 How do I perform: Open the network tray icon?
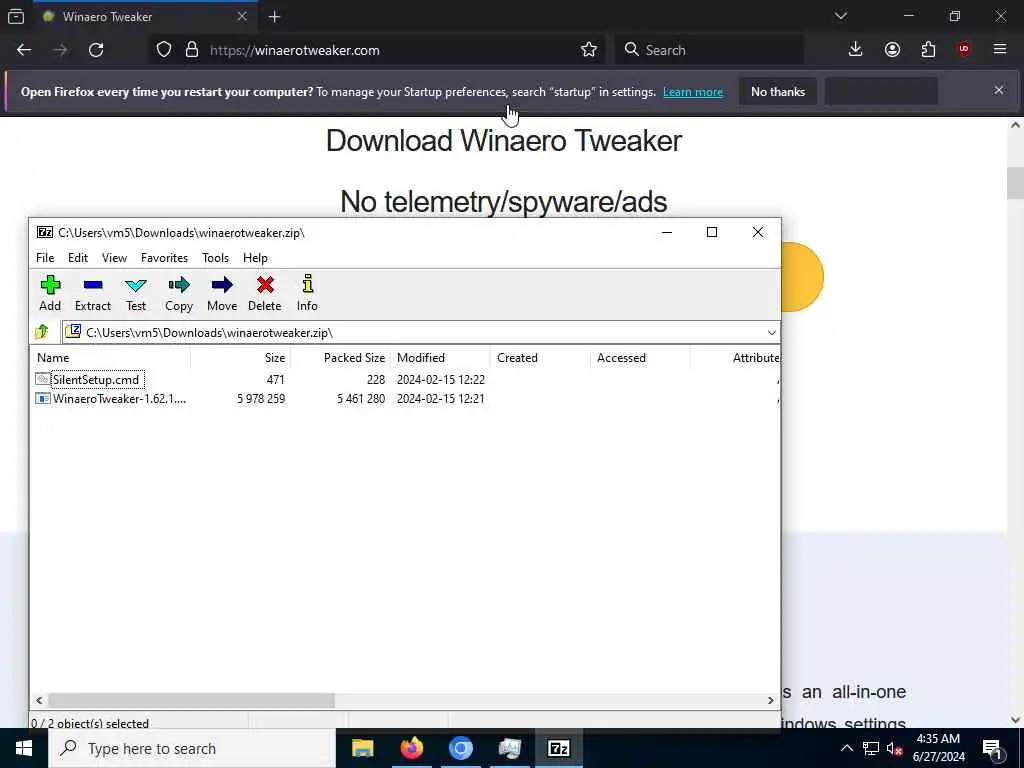tap(871, 749)
